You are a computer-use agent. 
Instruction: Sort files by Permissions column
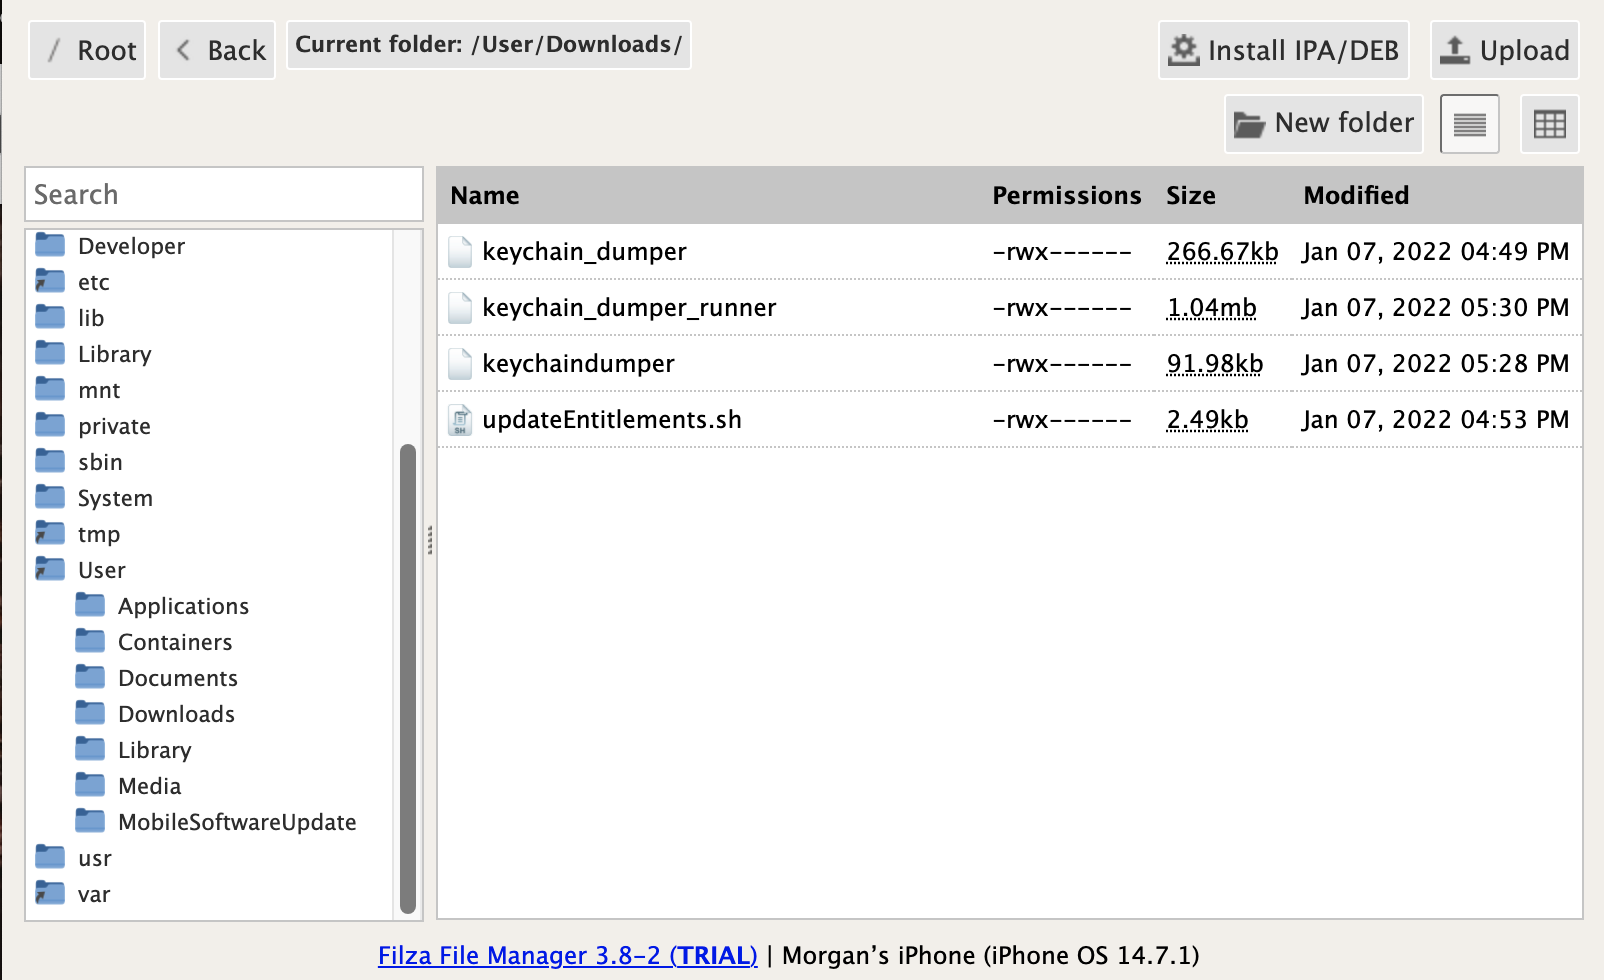point(1067,195)
